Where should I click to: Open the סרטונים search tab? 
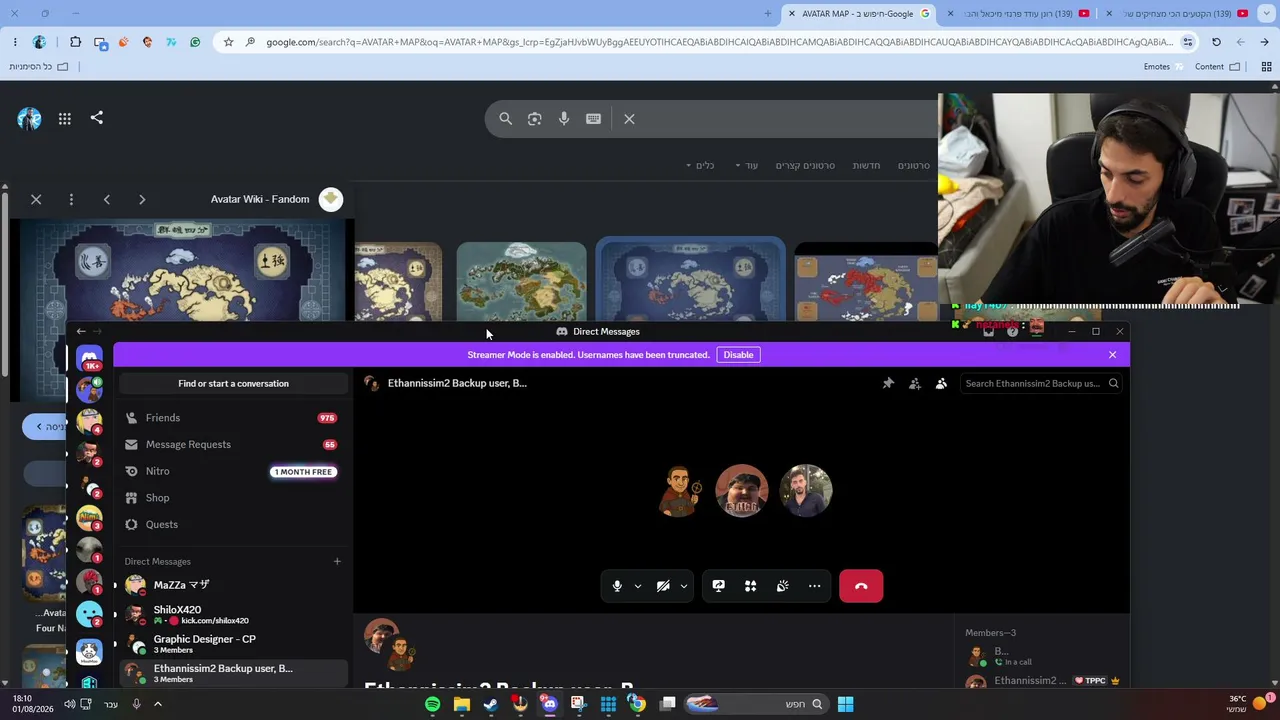(x=914, y=166)
